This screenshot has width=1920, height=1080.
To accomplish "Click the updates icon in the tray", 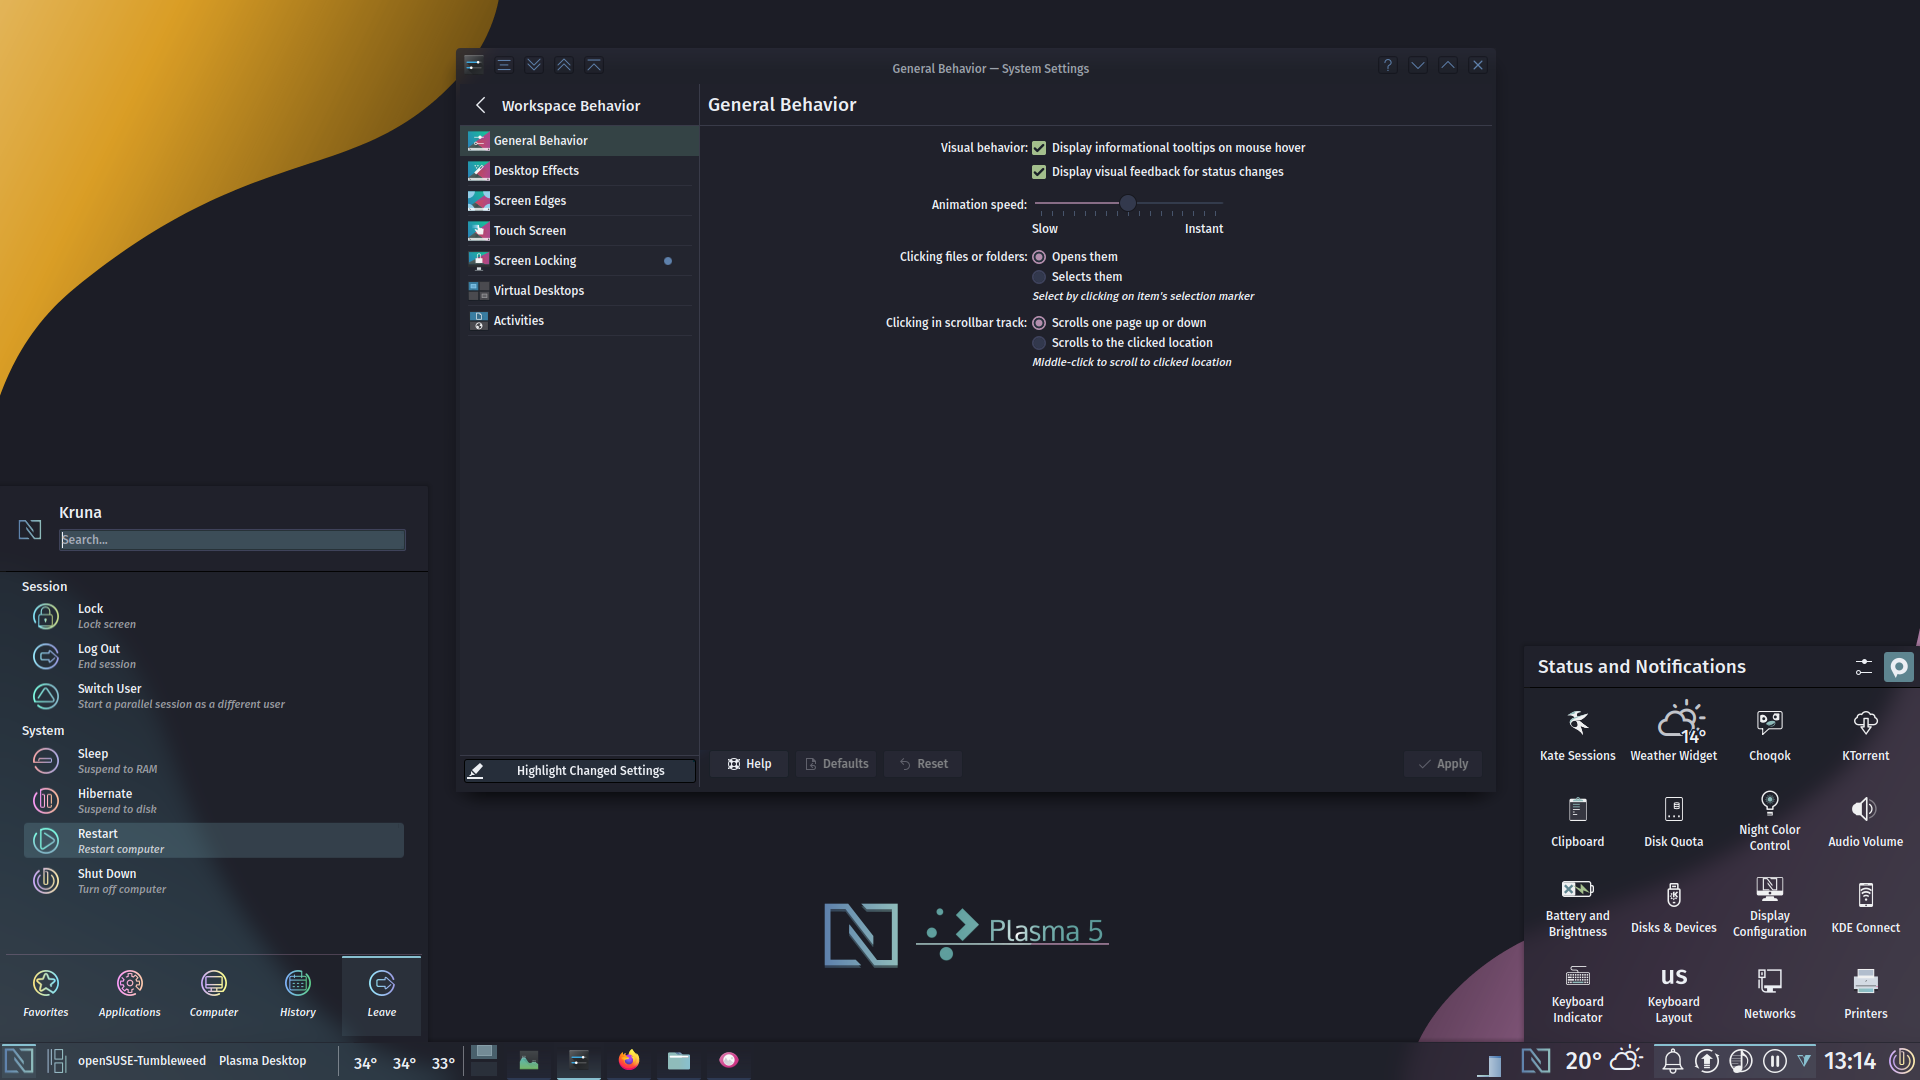I will pos(1706,1061).
